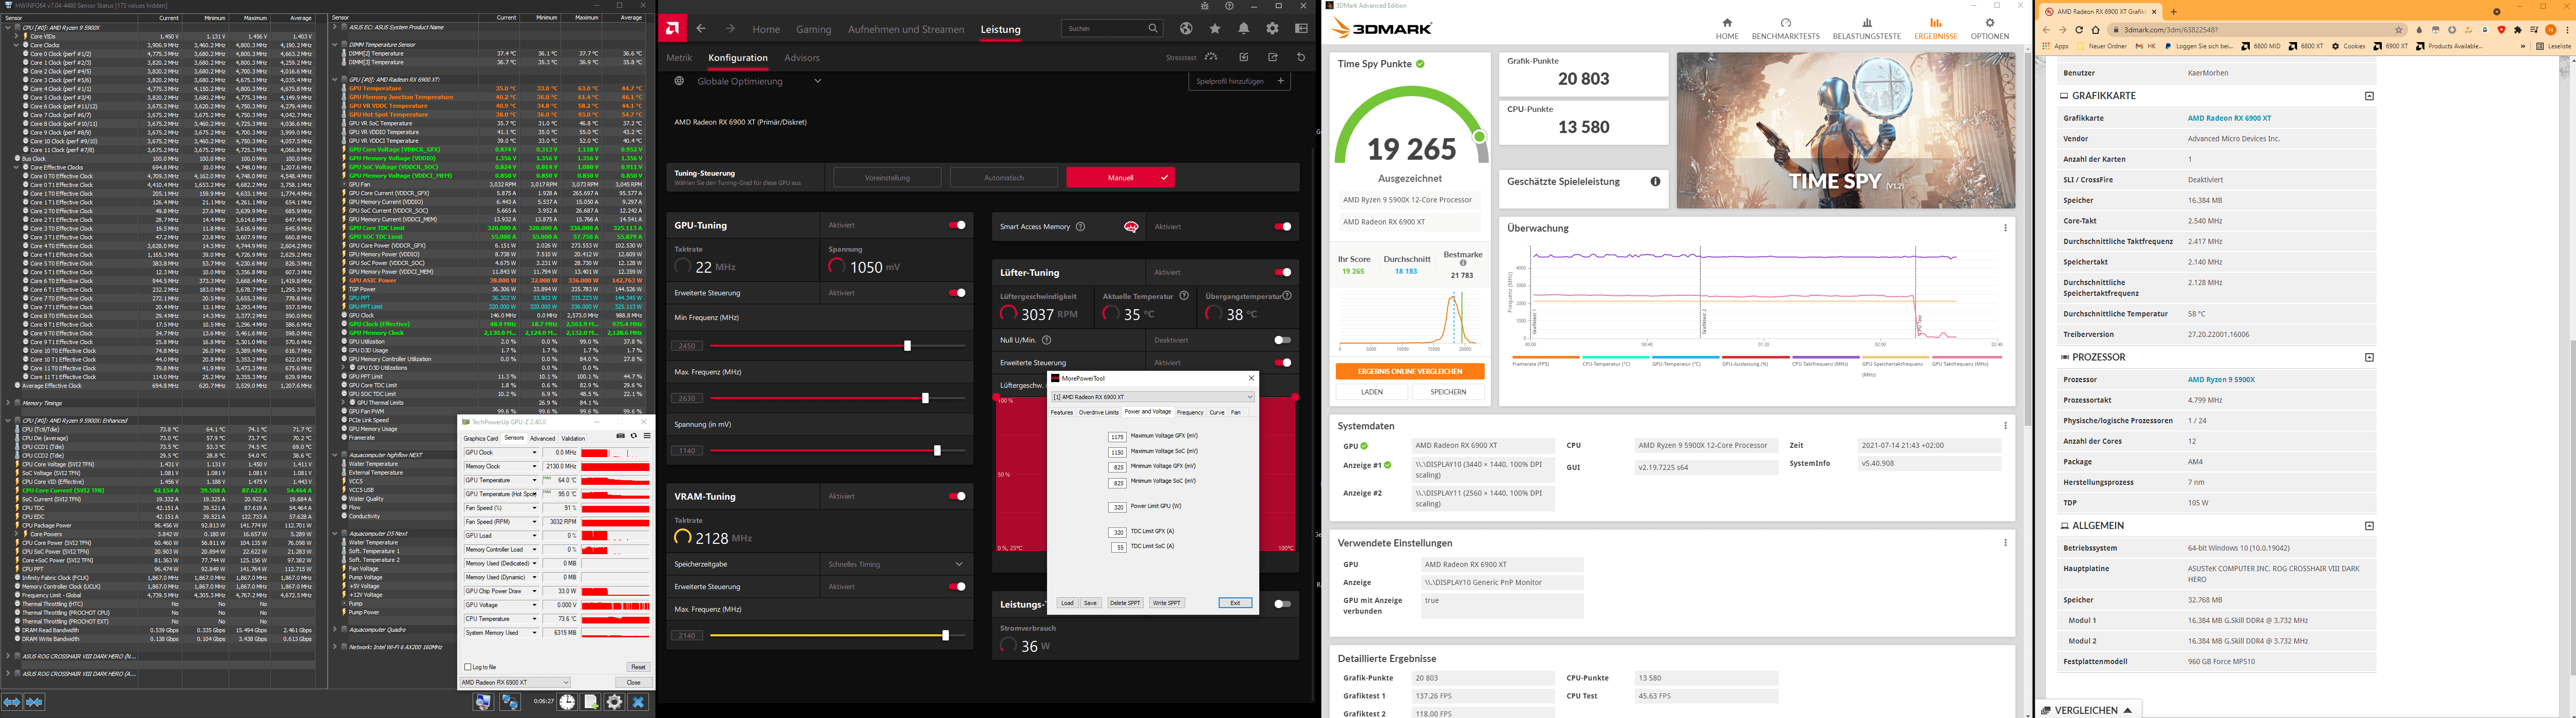Bookmark page with Chrome star icon
The width and height of the screenshot is (2576, 718).
tap(2398, 30)
